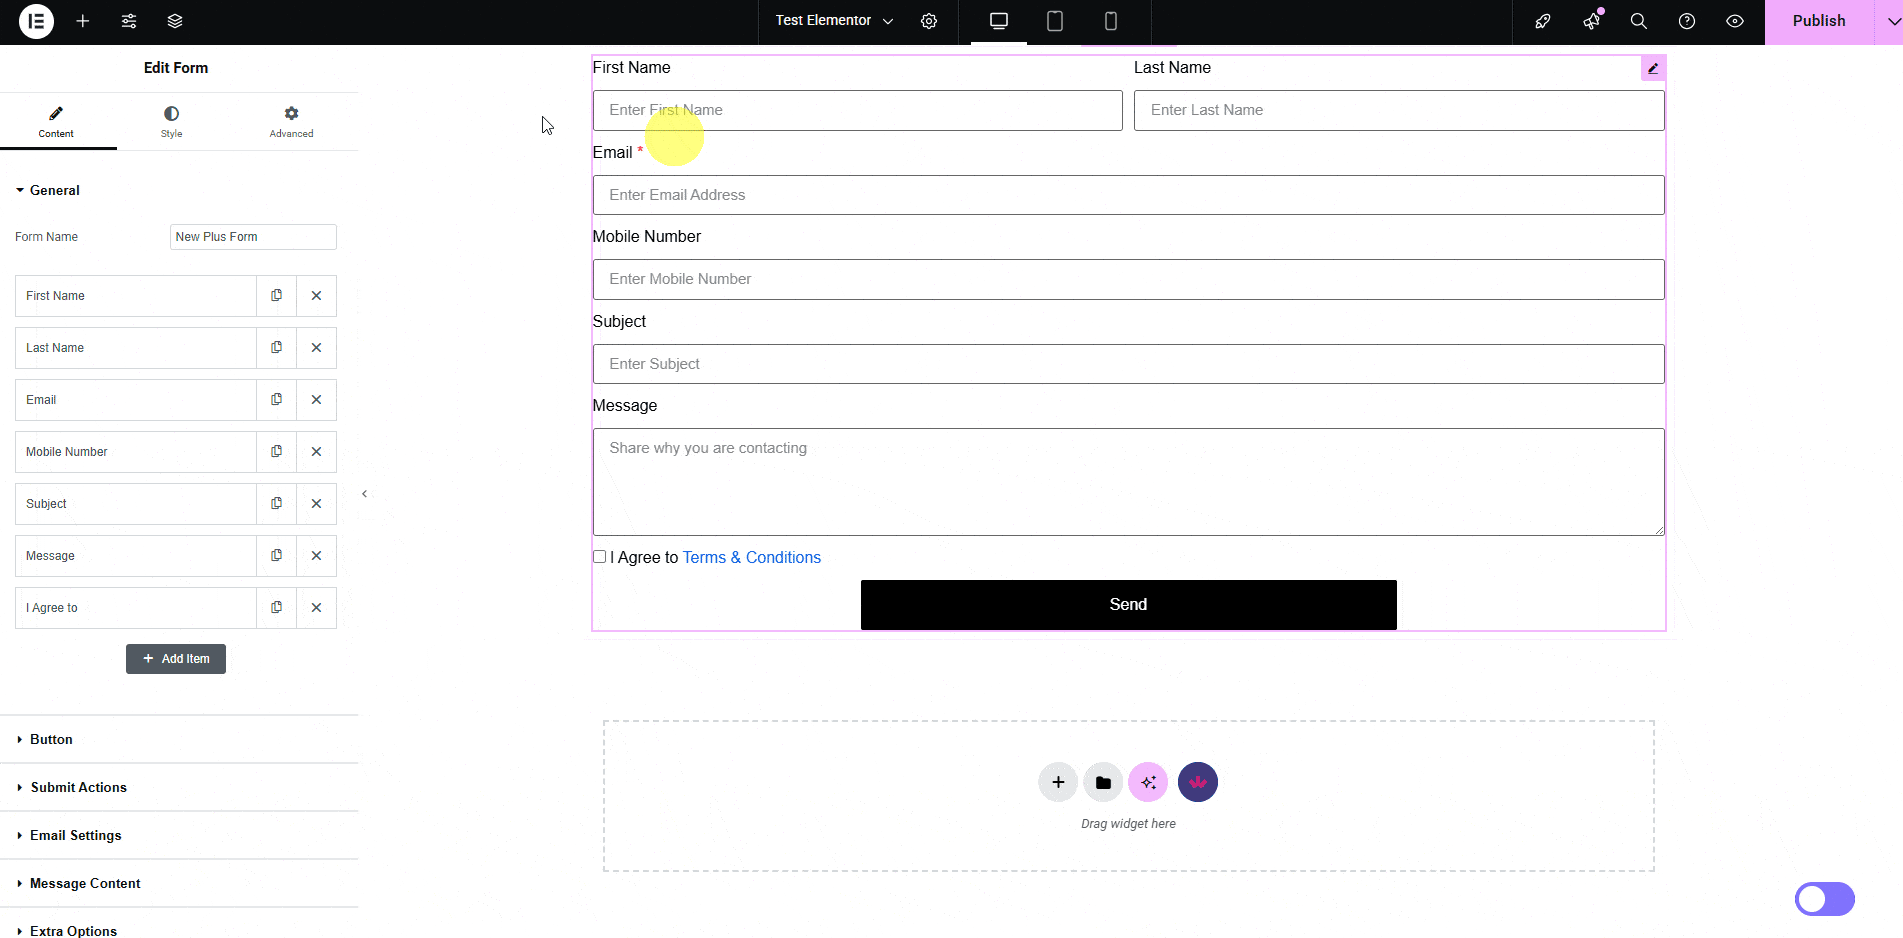The width and height of the screenshot is (1903, 938).
Task: Switch to the Advanced tab
Action: [291, 121]
